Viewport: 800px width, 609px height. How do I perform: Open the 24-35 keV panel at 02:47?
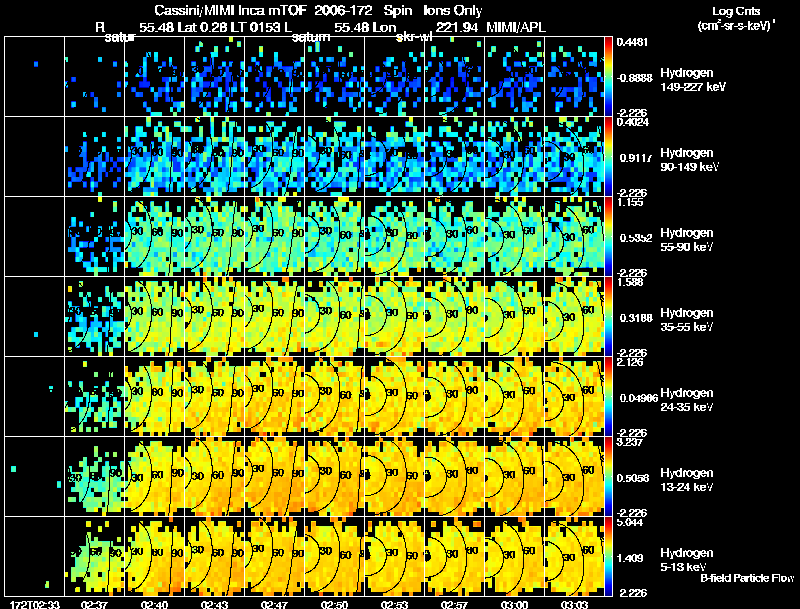[x=274, y=396]
